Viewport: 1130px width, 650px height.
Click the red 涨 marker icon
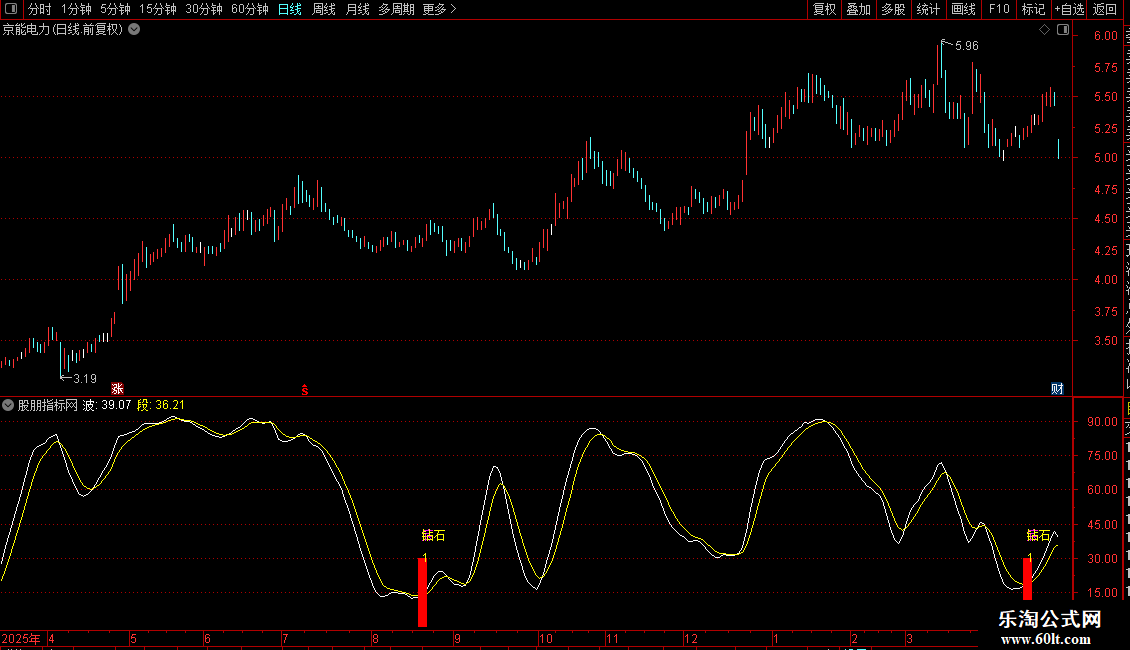(117, 388)
